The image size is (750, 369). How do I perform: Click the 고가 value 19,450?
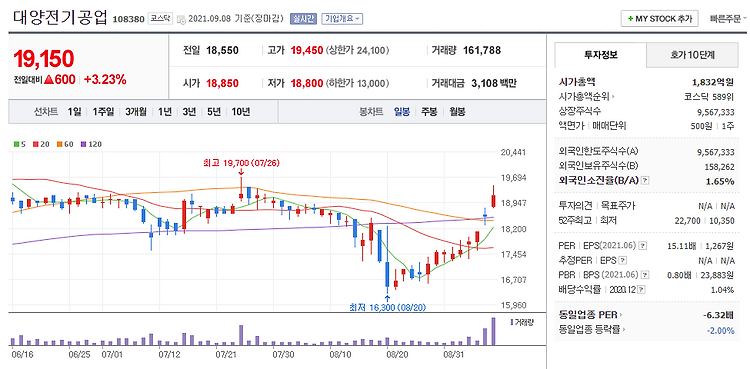coord(306,50)
